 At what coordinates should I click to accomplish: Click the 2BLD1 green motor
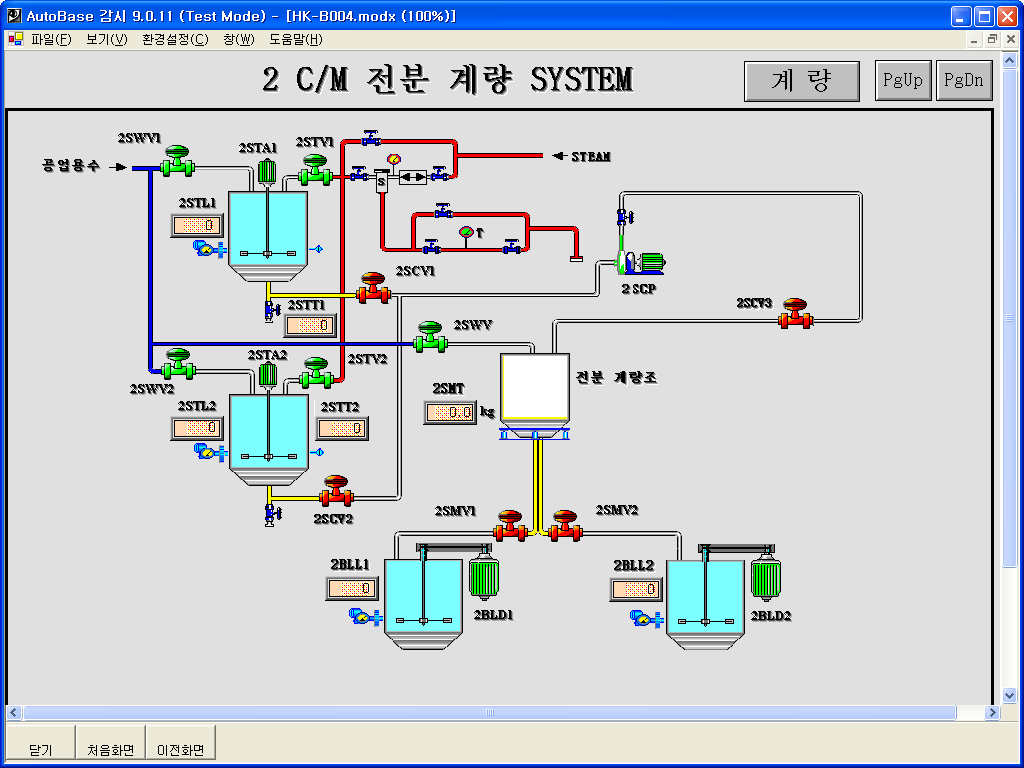[484, 580]
